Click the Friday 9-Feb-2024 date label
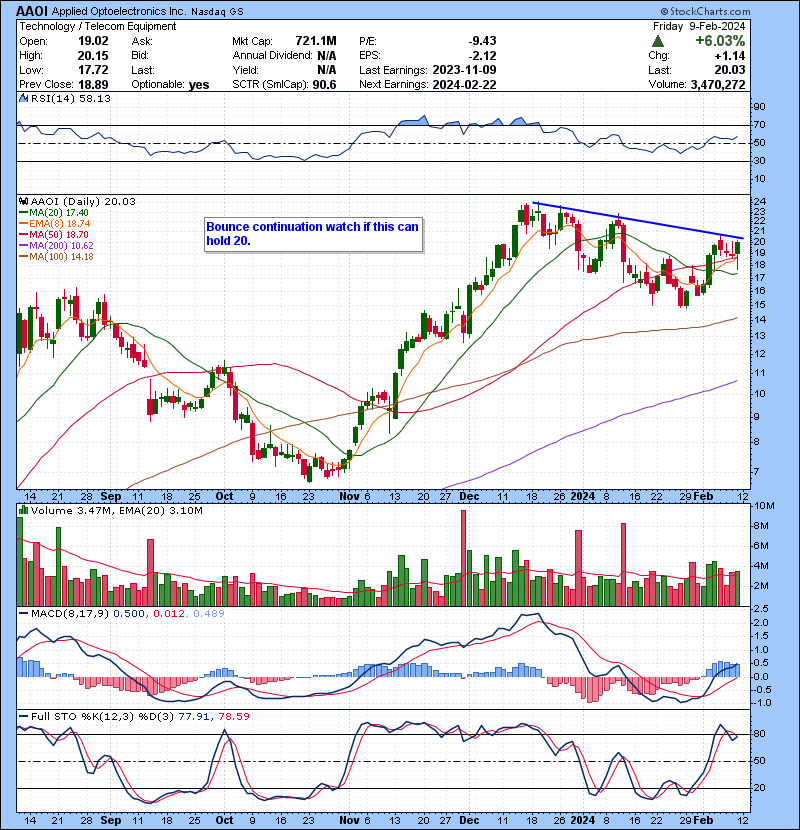This screenshot has width=800, height=830. point(699,26)
